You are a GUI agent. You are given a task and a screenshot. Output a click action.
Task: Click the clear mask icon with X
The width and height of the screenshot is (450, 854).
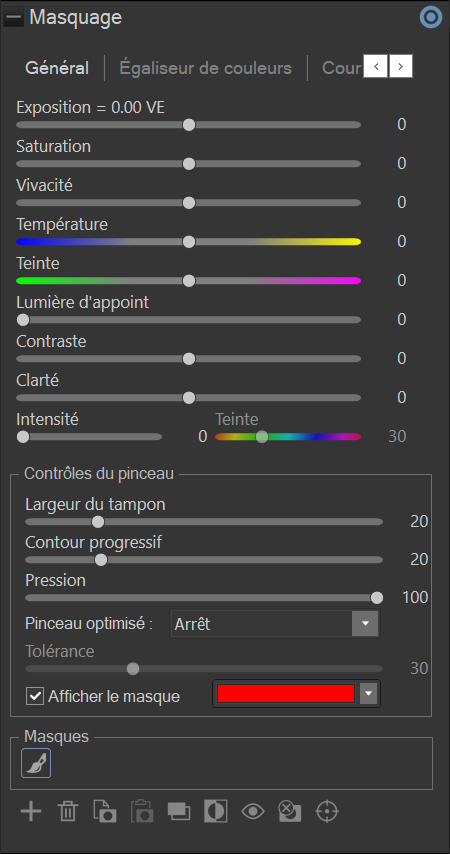pos(290,811)
